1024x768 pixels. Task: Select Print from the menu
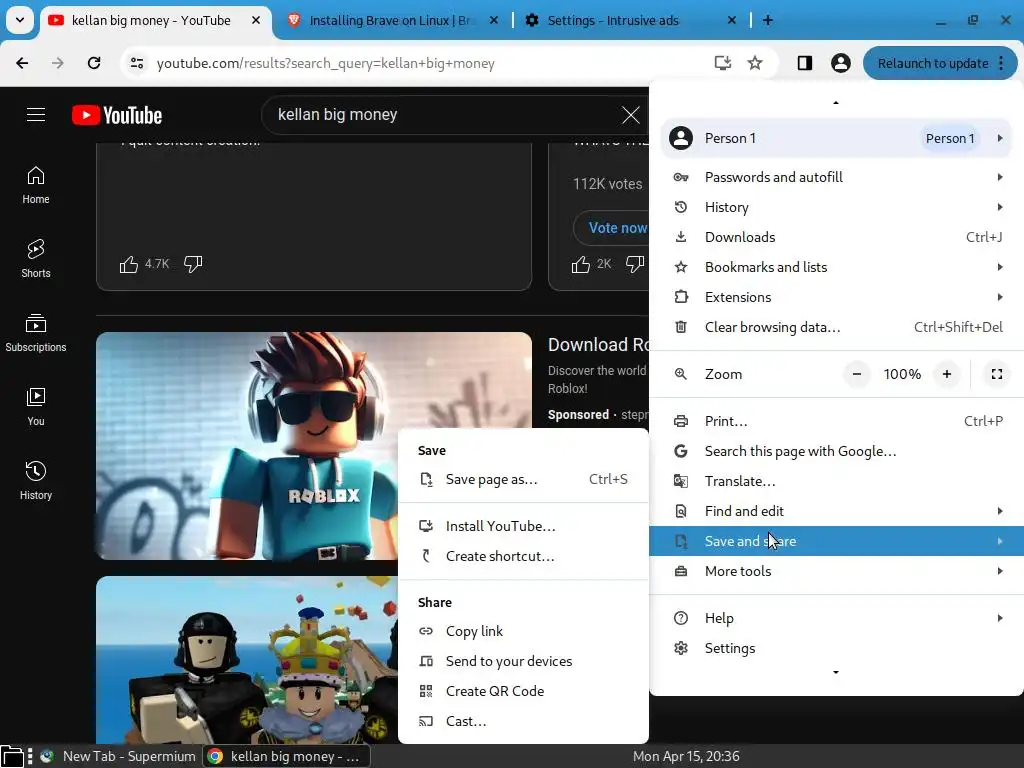coord(836,421)
